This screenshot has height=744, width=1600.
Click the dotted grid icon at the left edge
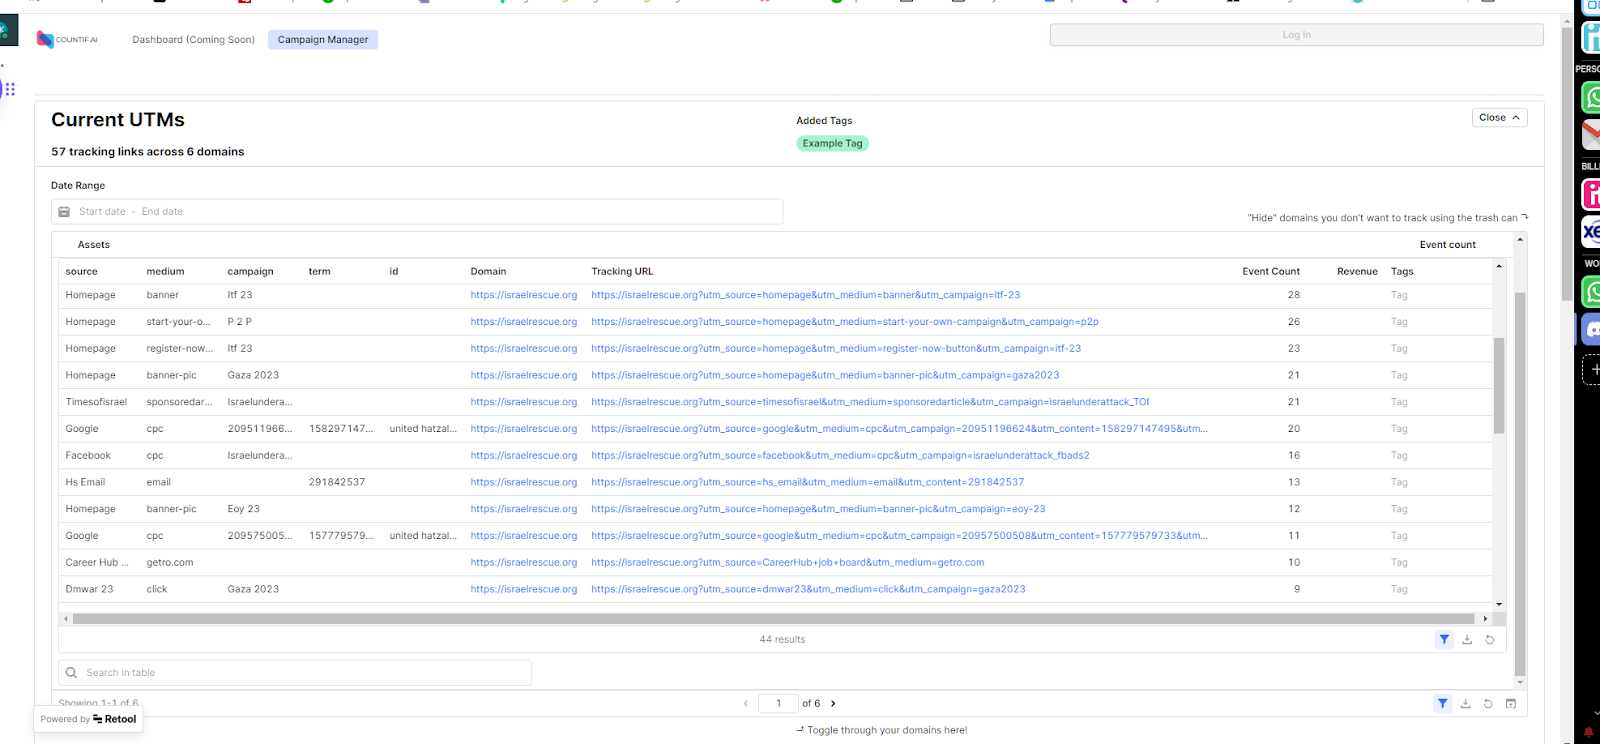(10, 89)
